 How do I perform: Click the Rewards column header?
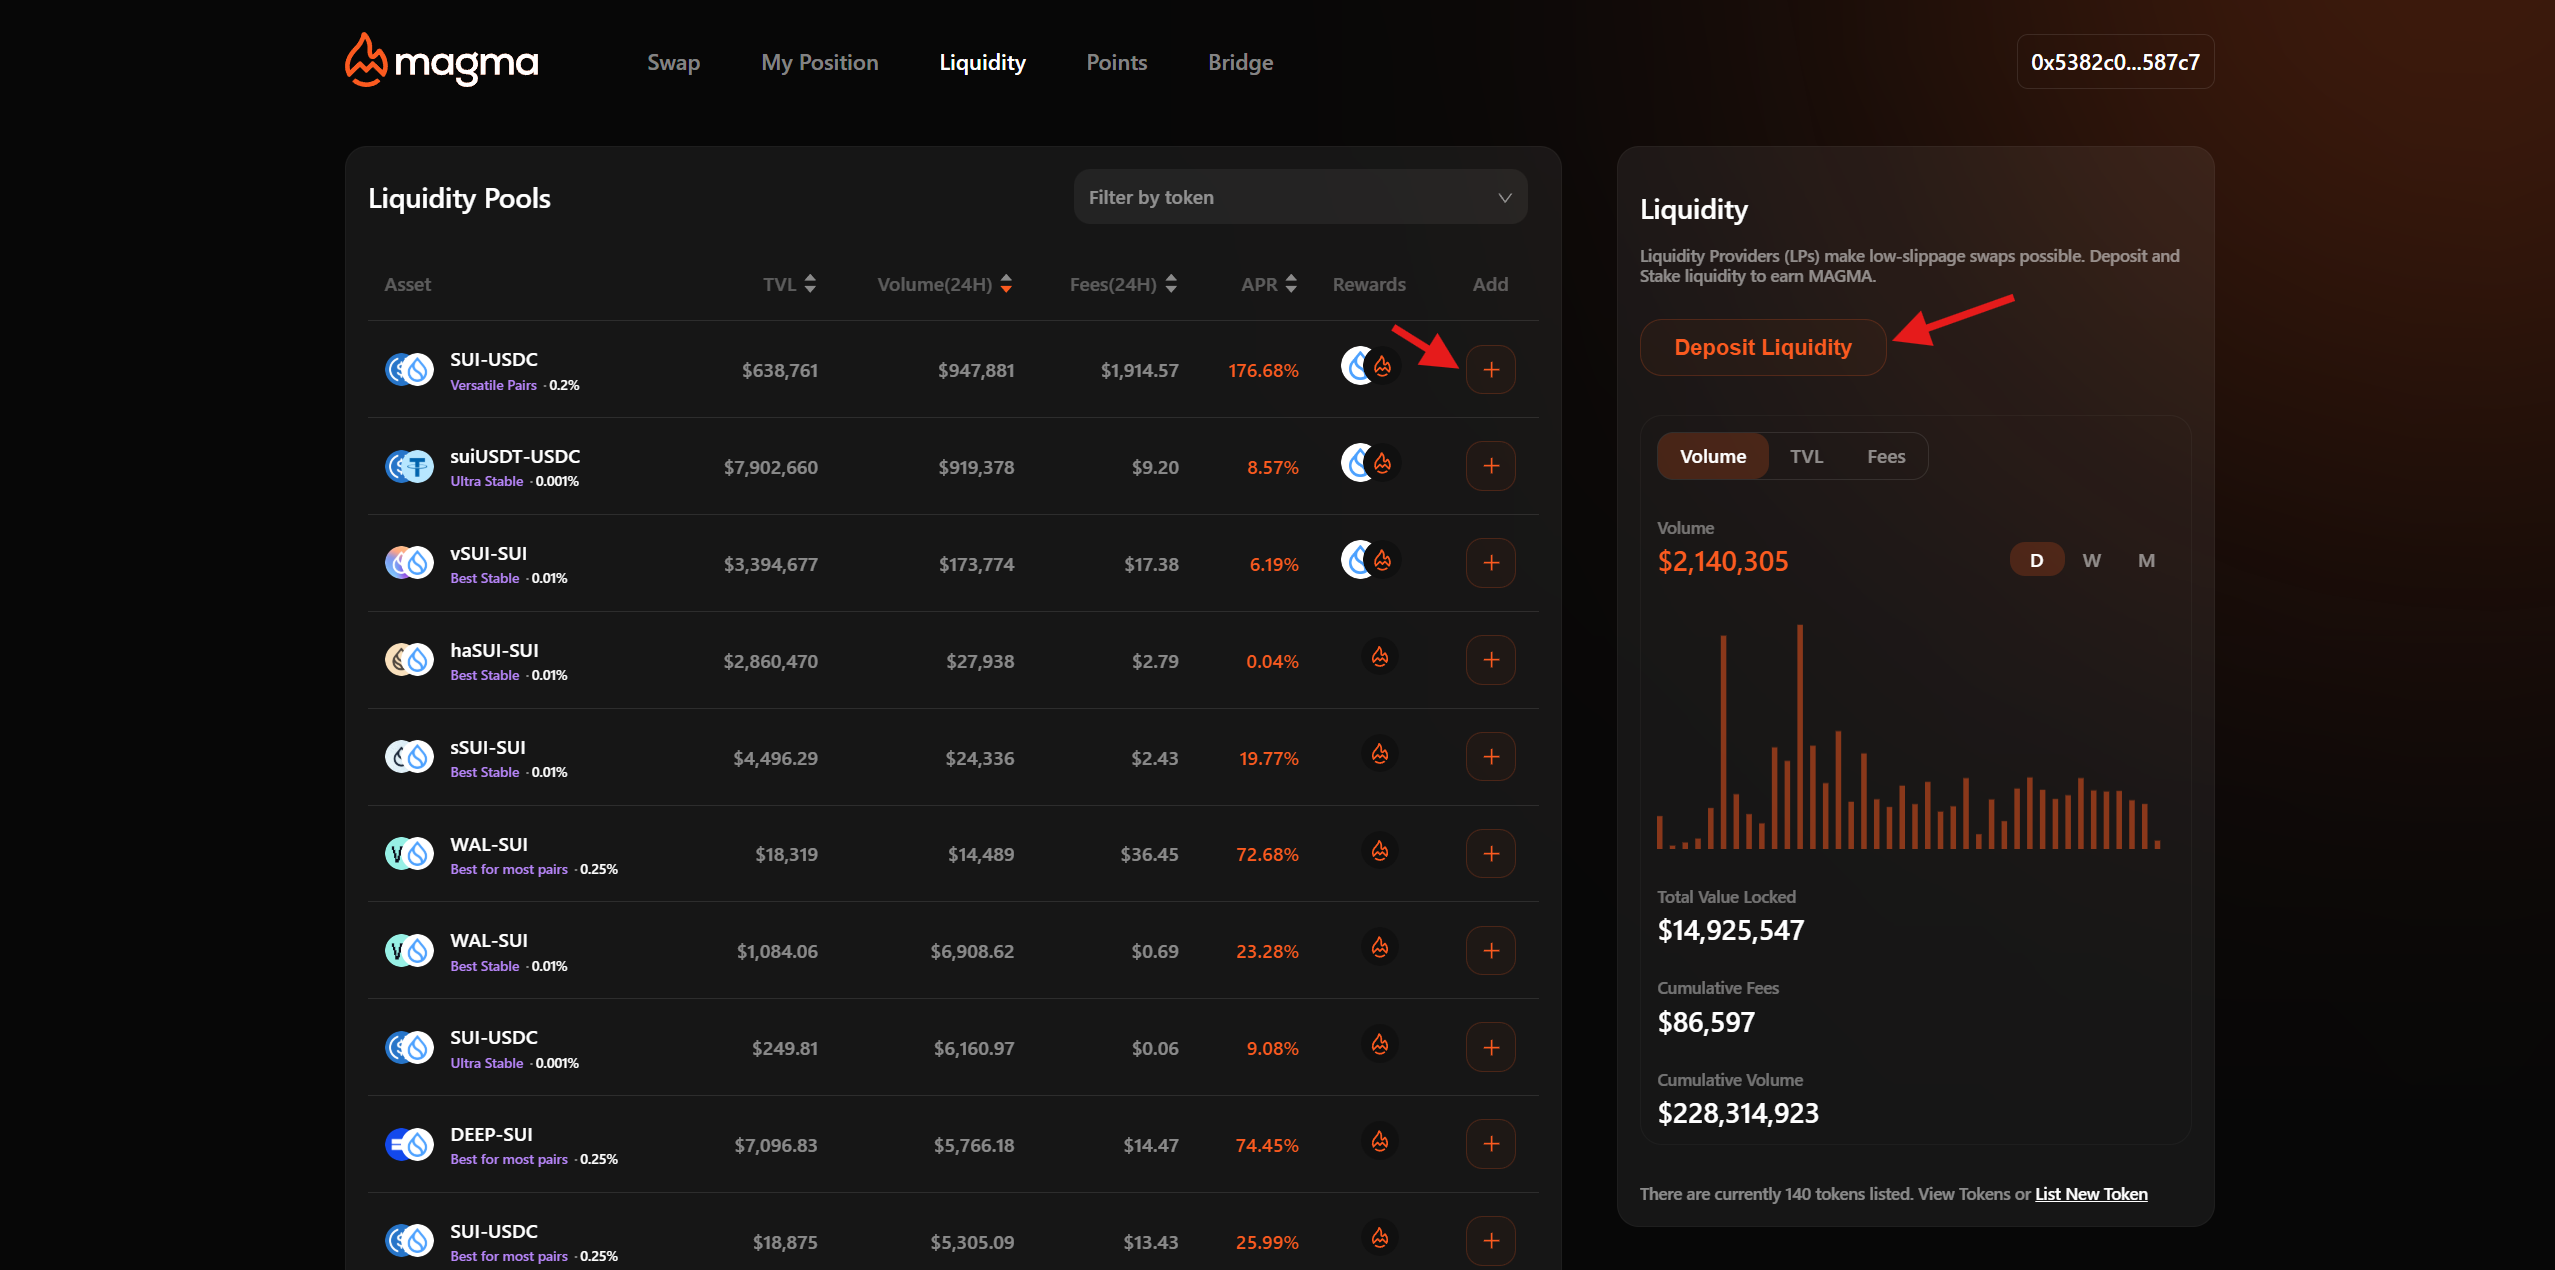1368,285
